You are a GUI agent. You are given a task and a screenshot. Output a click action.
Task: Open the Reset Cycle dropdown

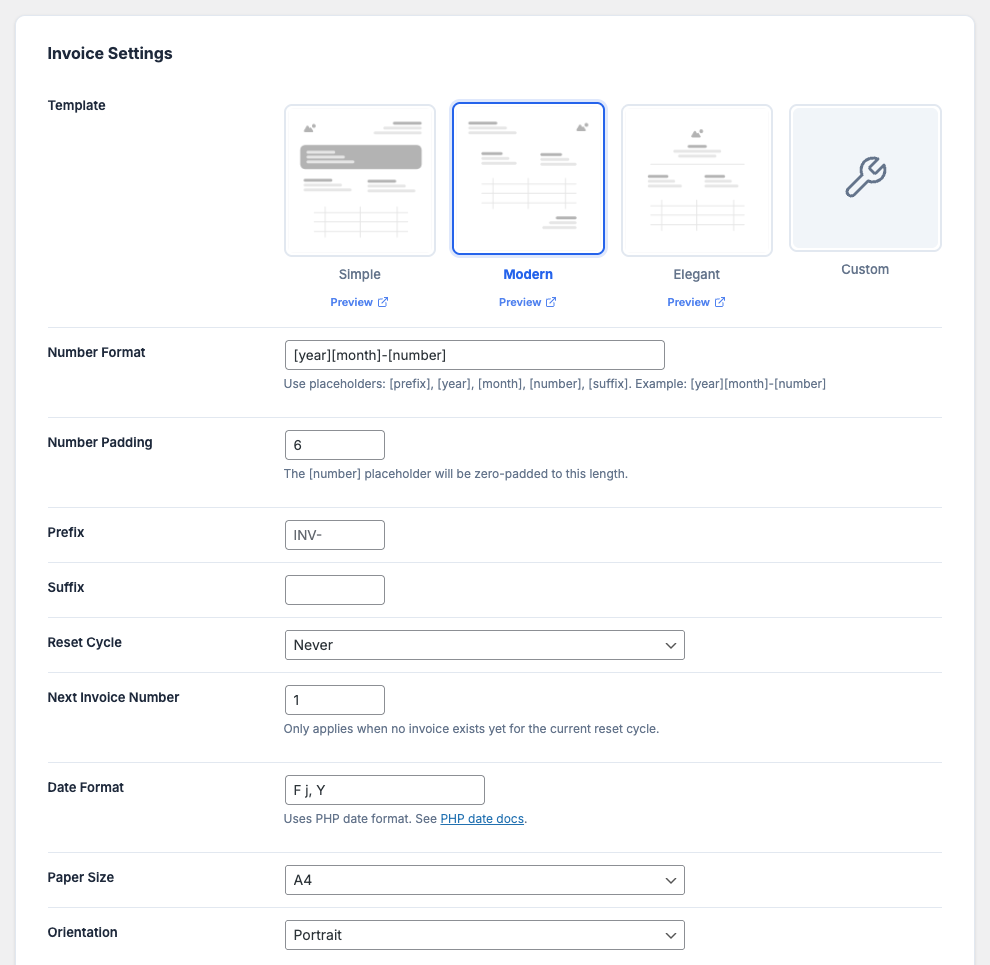(x=484, y=645)
